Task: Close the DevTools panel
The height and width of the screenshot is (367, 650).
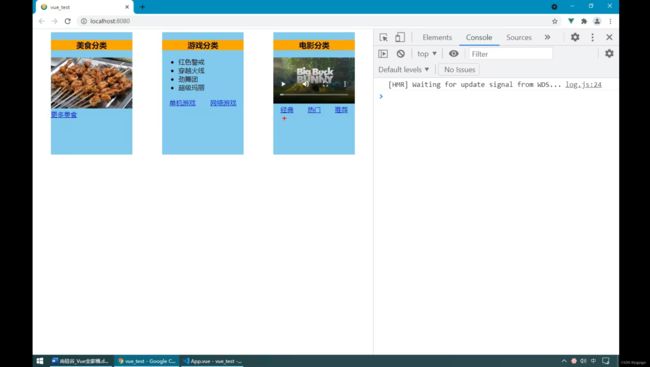Action: pos(609,37)
